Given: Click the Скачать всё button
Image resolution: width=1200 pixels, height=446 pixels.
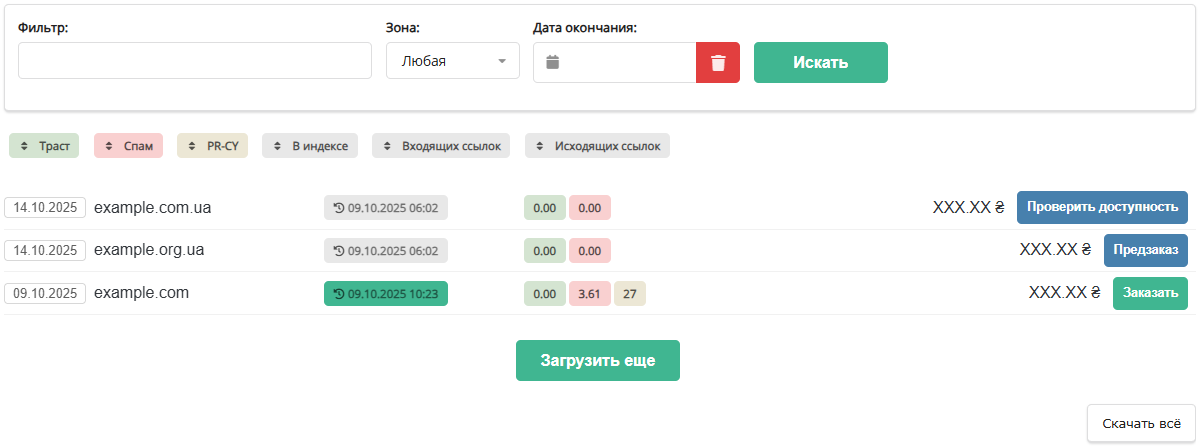Looking at the screenshot, I should pos(1141,423).
